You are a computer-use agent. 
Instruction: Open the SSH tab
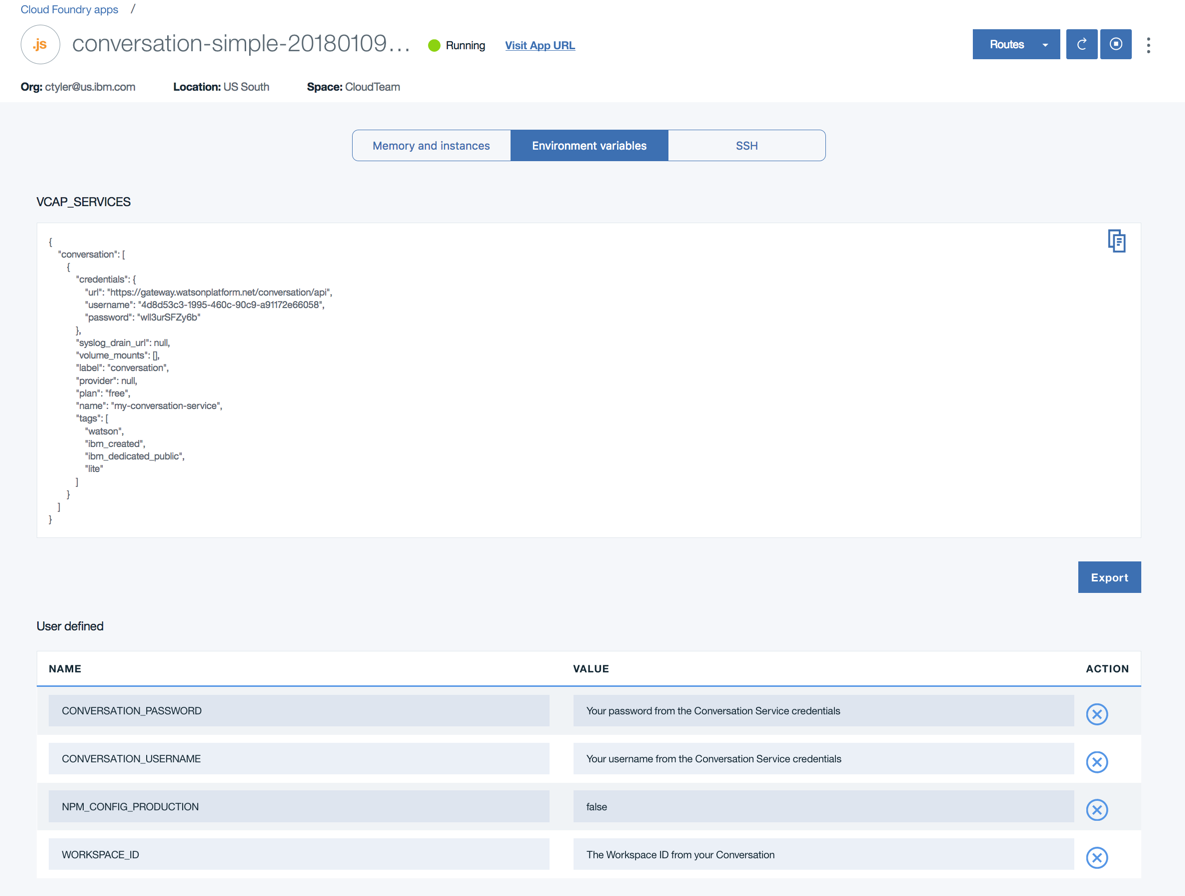(x=747, y=146)
